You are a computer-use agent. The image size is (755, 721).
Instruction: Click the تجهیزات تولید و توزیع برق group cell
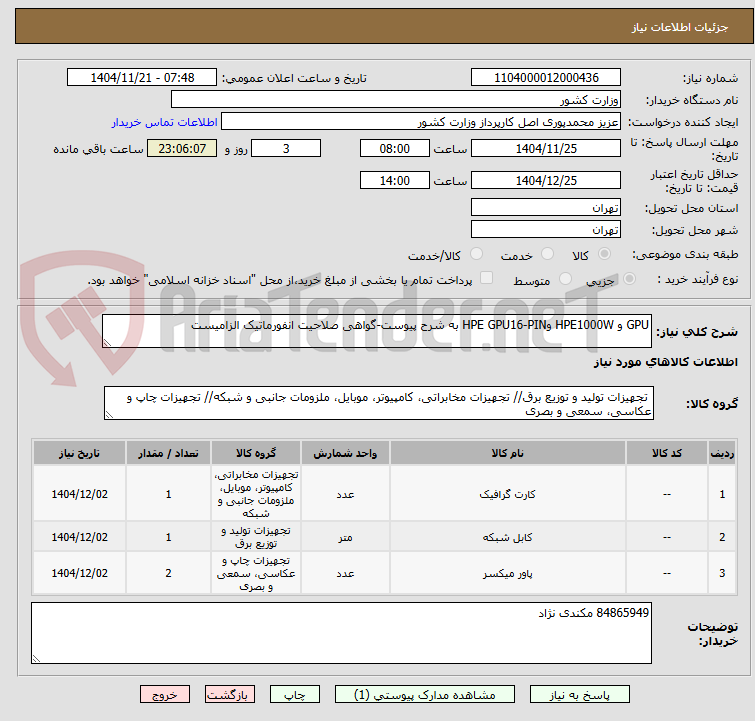pos(256,537)
